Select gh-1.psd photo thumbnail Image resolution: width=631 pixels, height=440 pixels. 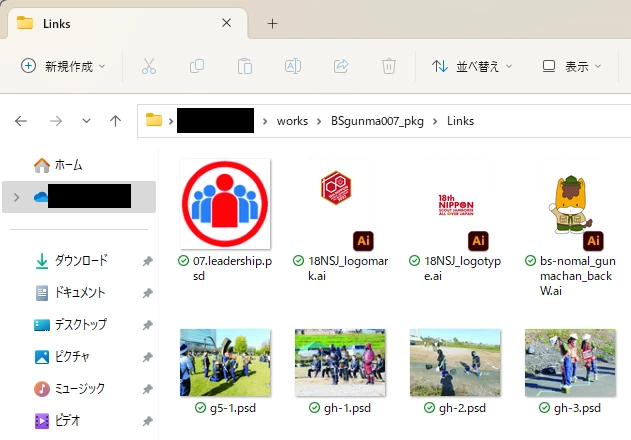340,363
